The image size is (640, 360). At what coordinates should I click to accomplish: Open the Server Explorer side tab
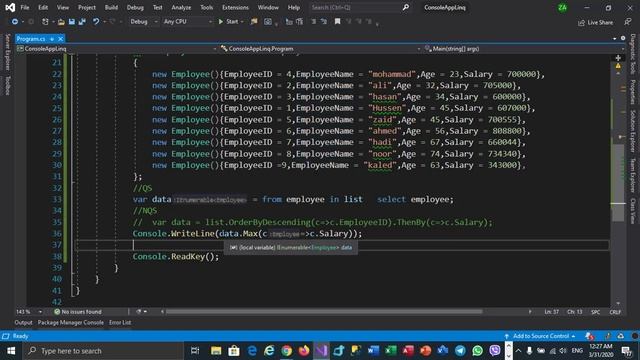7,52
